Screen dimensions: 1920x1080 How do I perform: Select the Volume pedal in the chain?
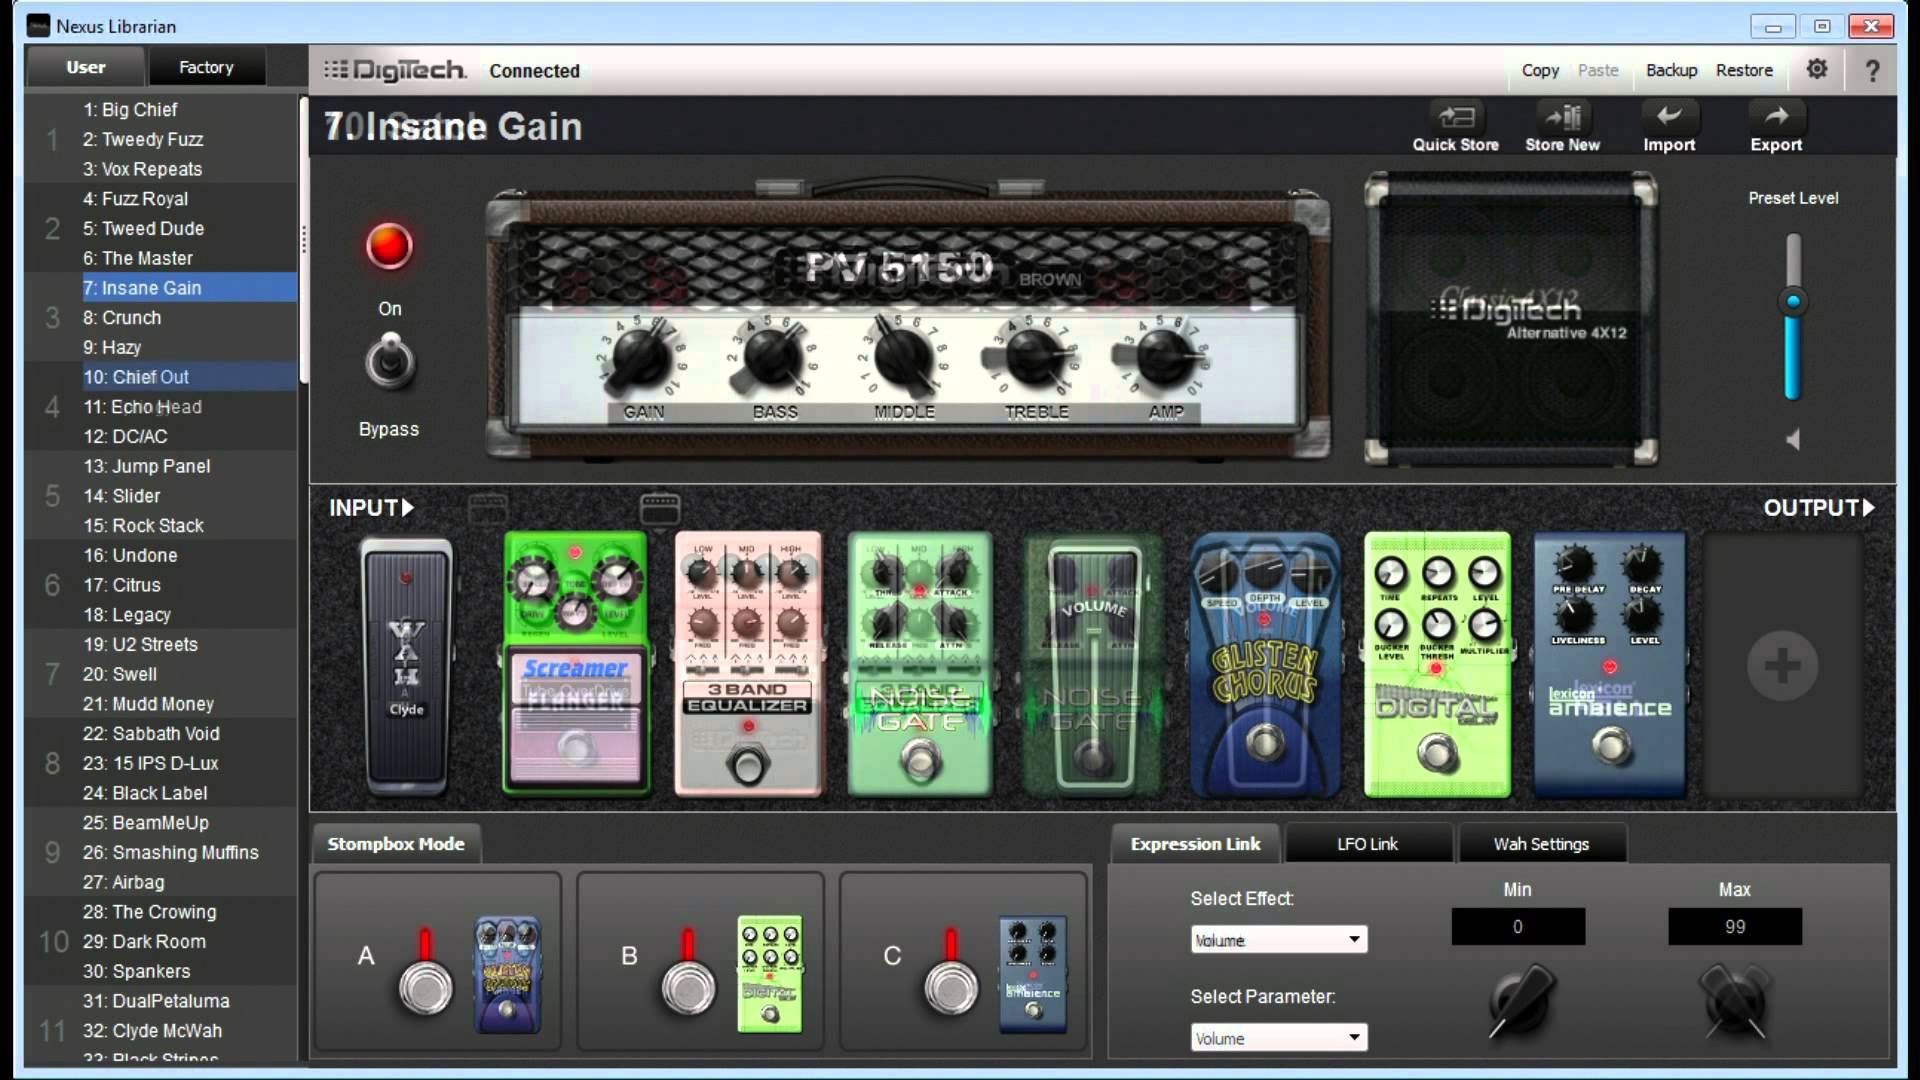click(x=1093, y=664)
